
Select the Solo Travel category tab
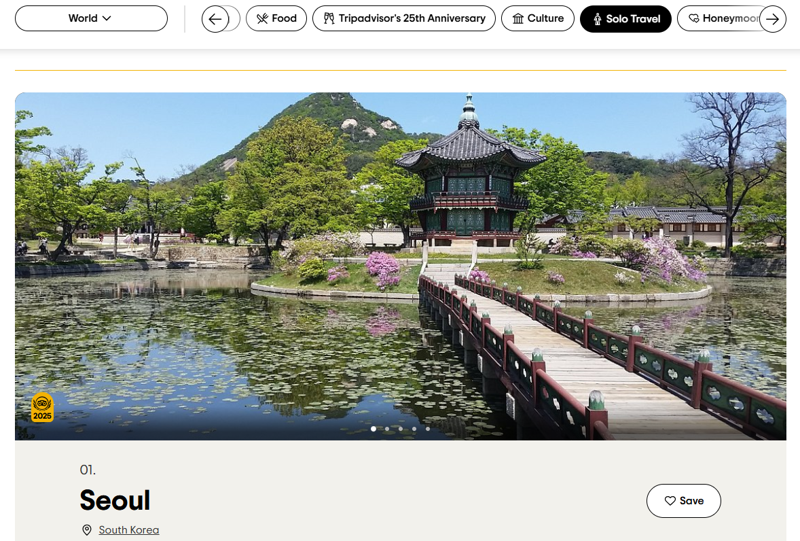point(625,19)
